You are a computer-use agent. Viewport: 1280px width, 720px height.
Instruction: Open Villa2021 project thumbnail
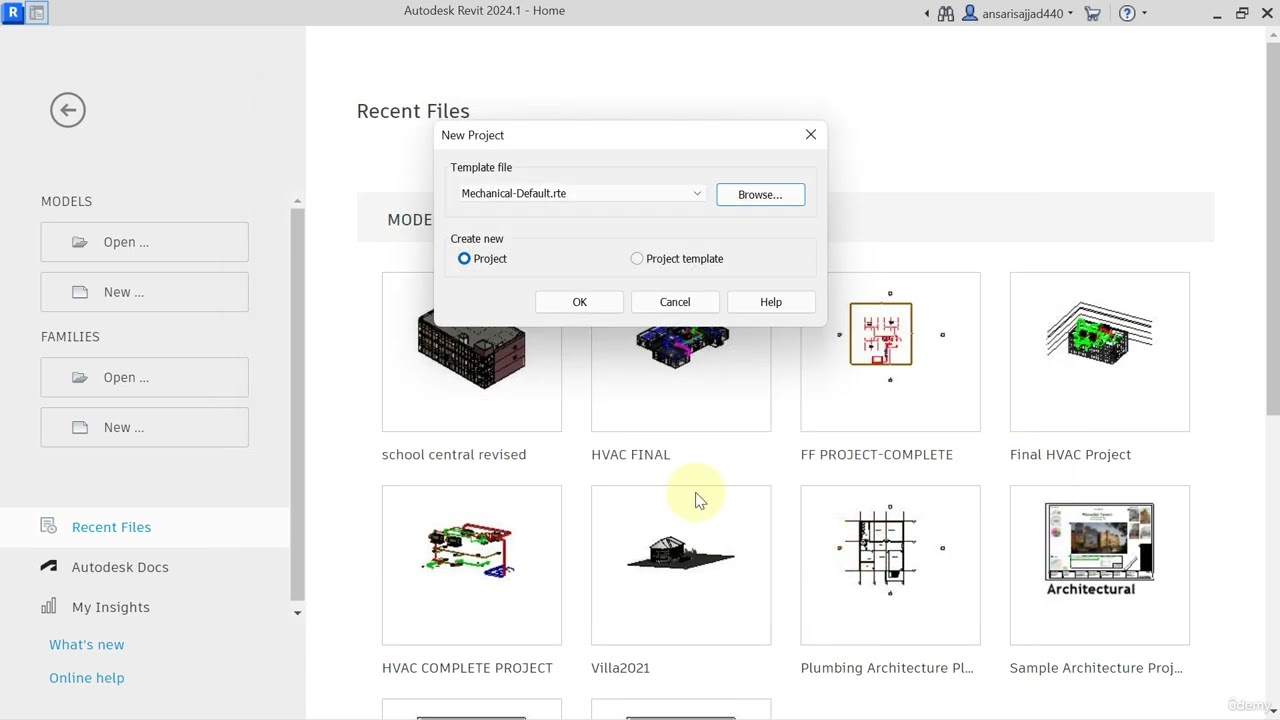(681, 565)
